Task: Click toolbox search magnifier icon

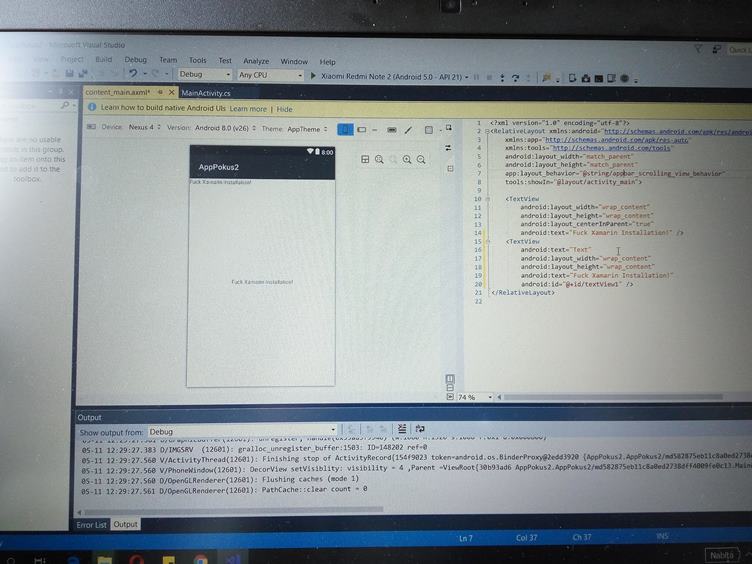Action: 65,105
